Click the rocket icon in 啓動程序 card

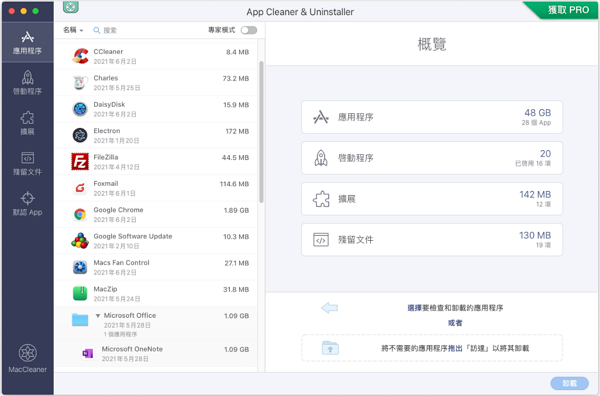pos(321,158)
